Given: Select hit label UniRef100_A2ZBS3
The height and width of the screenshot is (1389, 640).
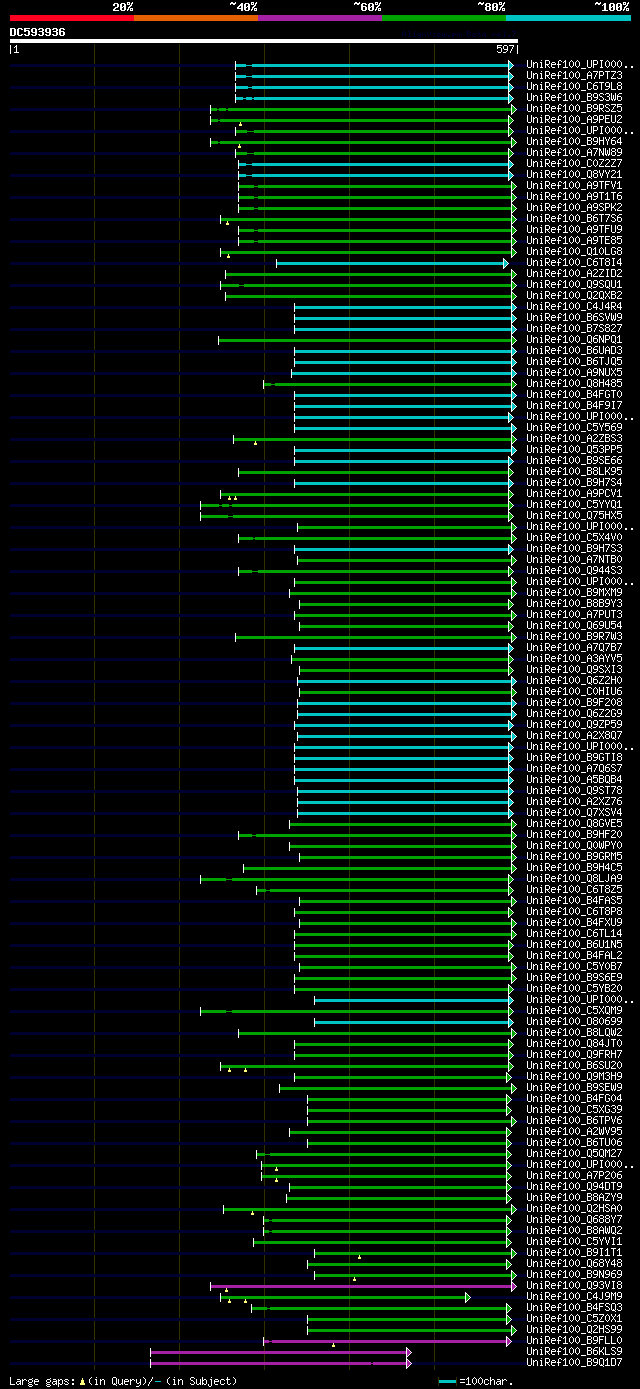Looking at the screenshot, I should (x=575, y=438).
